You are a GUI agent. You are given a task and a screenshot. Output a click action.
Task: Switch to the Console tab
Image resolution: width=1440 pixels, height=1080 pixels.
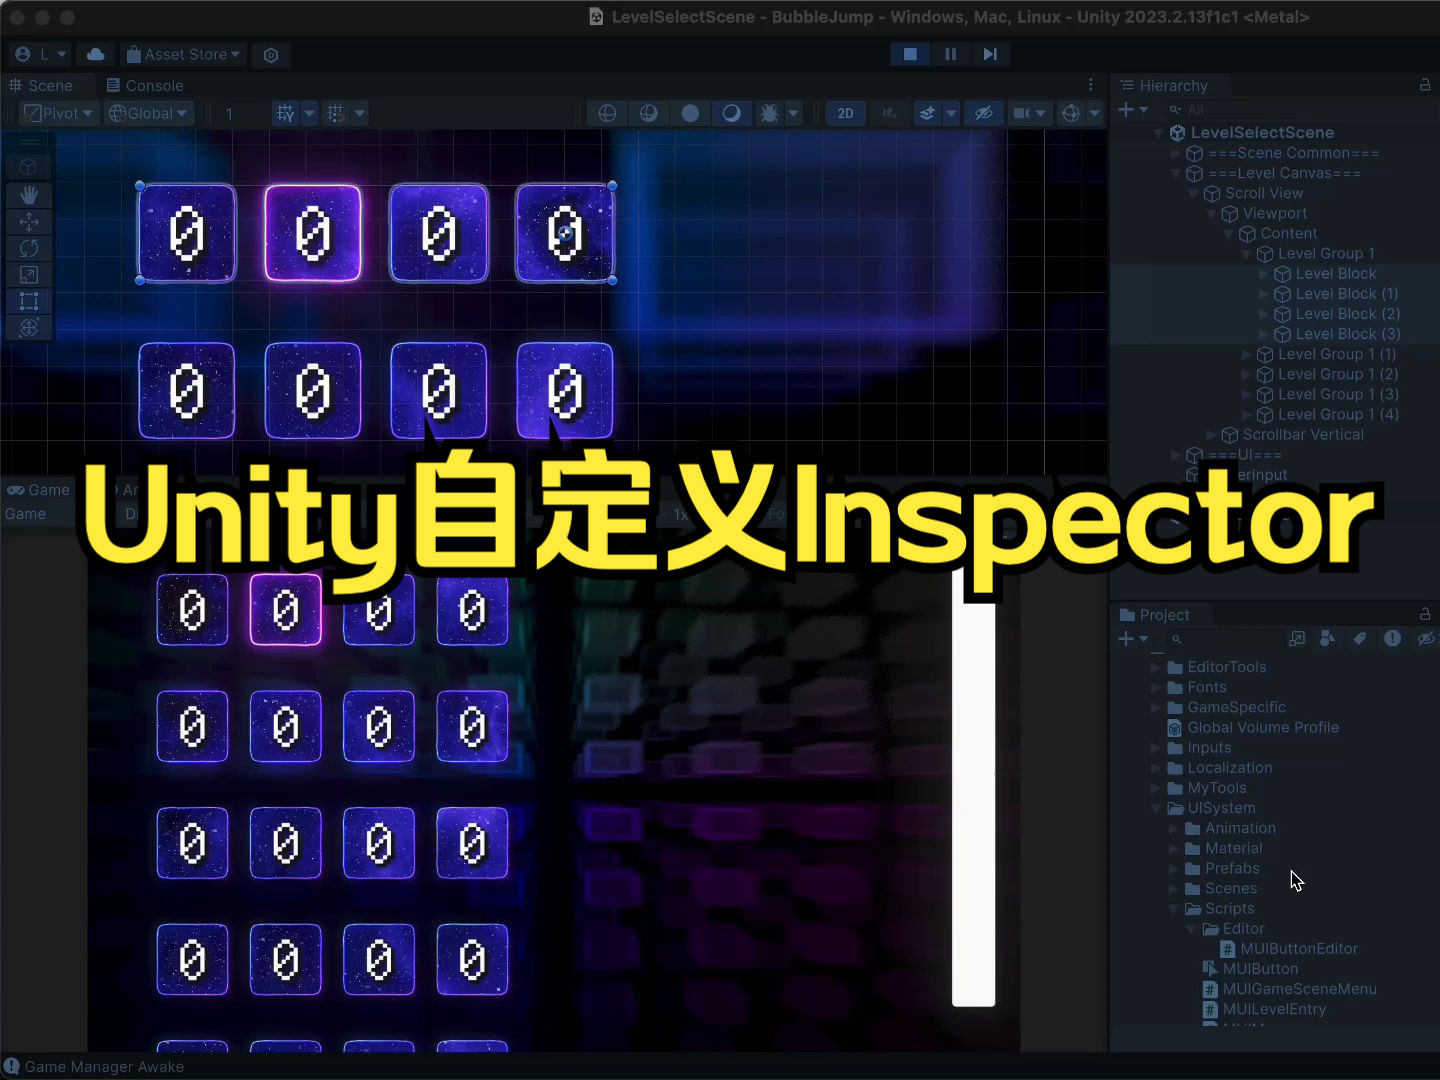click(145, 85)
